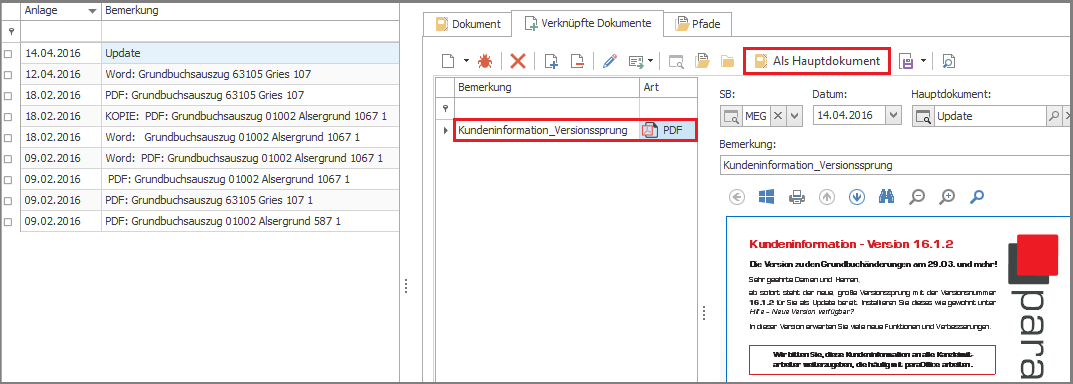Viewport: 1073px width, 384px height.
Task: Open the SB dropdown list
Action: (x=794, y=116)
